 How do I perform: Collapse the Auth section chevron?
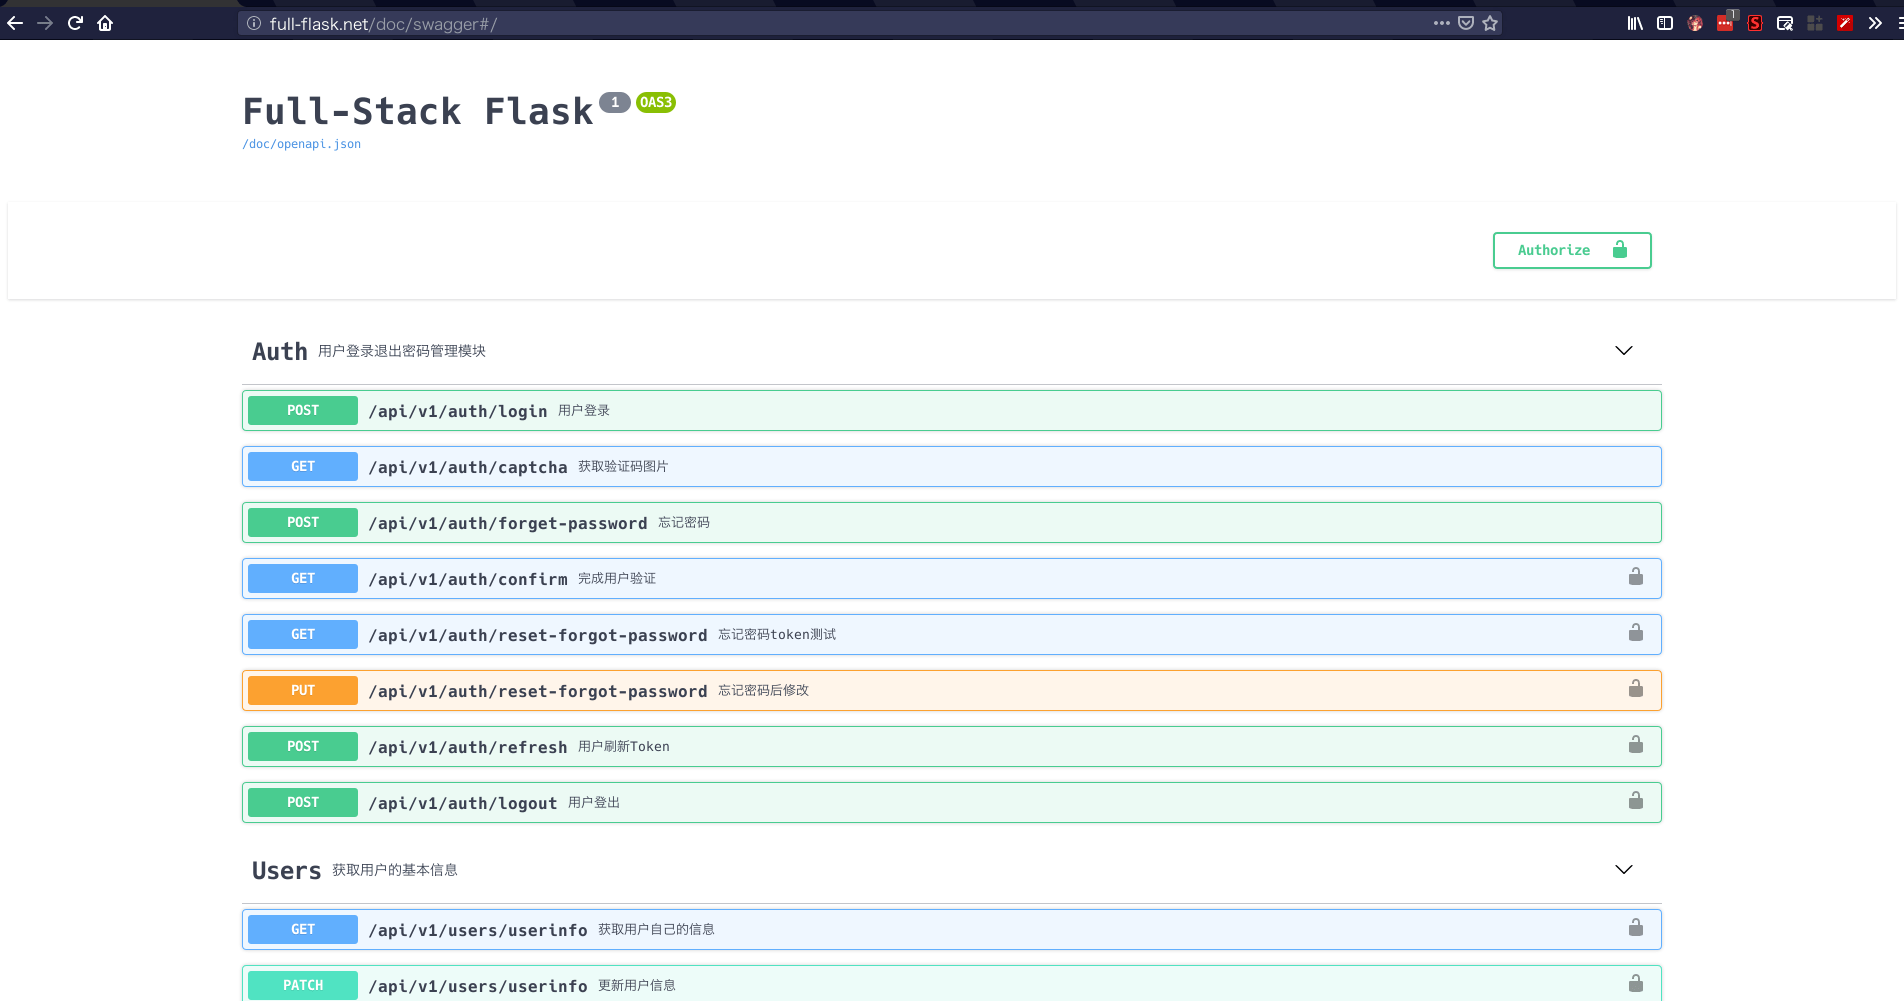coord(1623,351)
